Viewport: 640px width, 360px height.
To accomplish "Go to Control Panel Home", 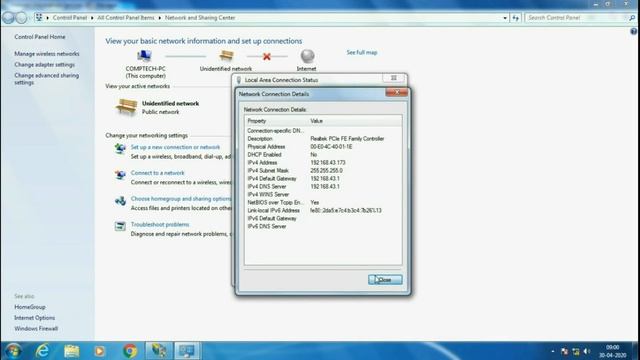I will (x=40, y=37).
